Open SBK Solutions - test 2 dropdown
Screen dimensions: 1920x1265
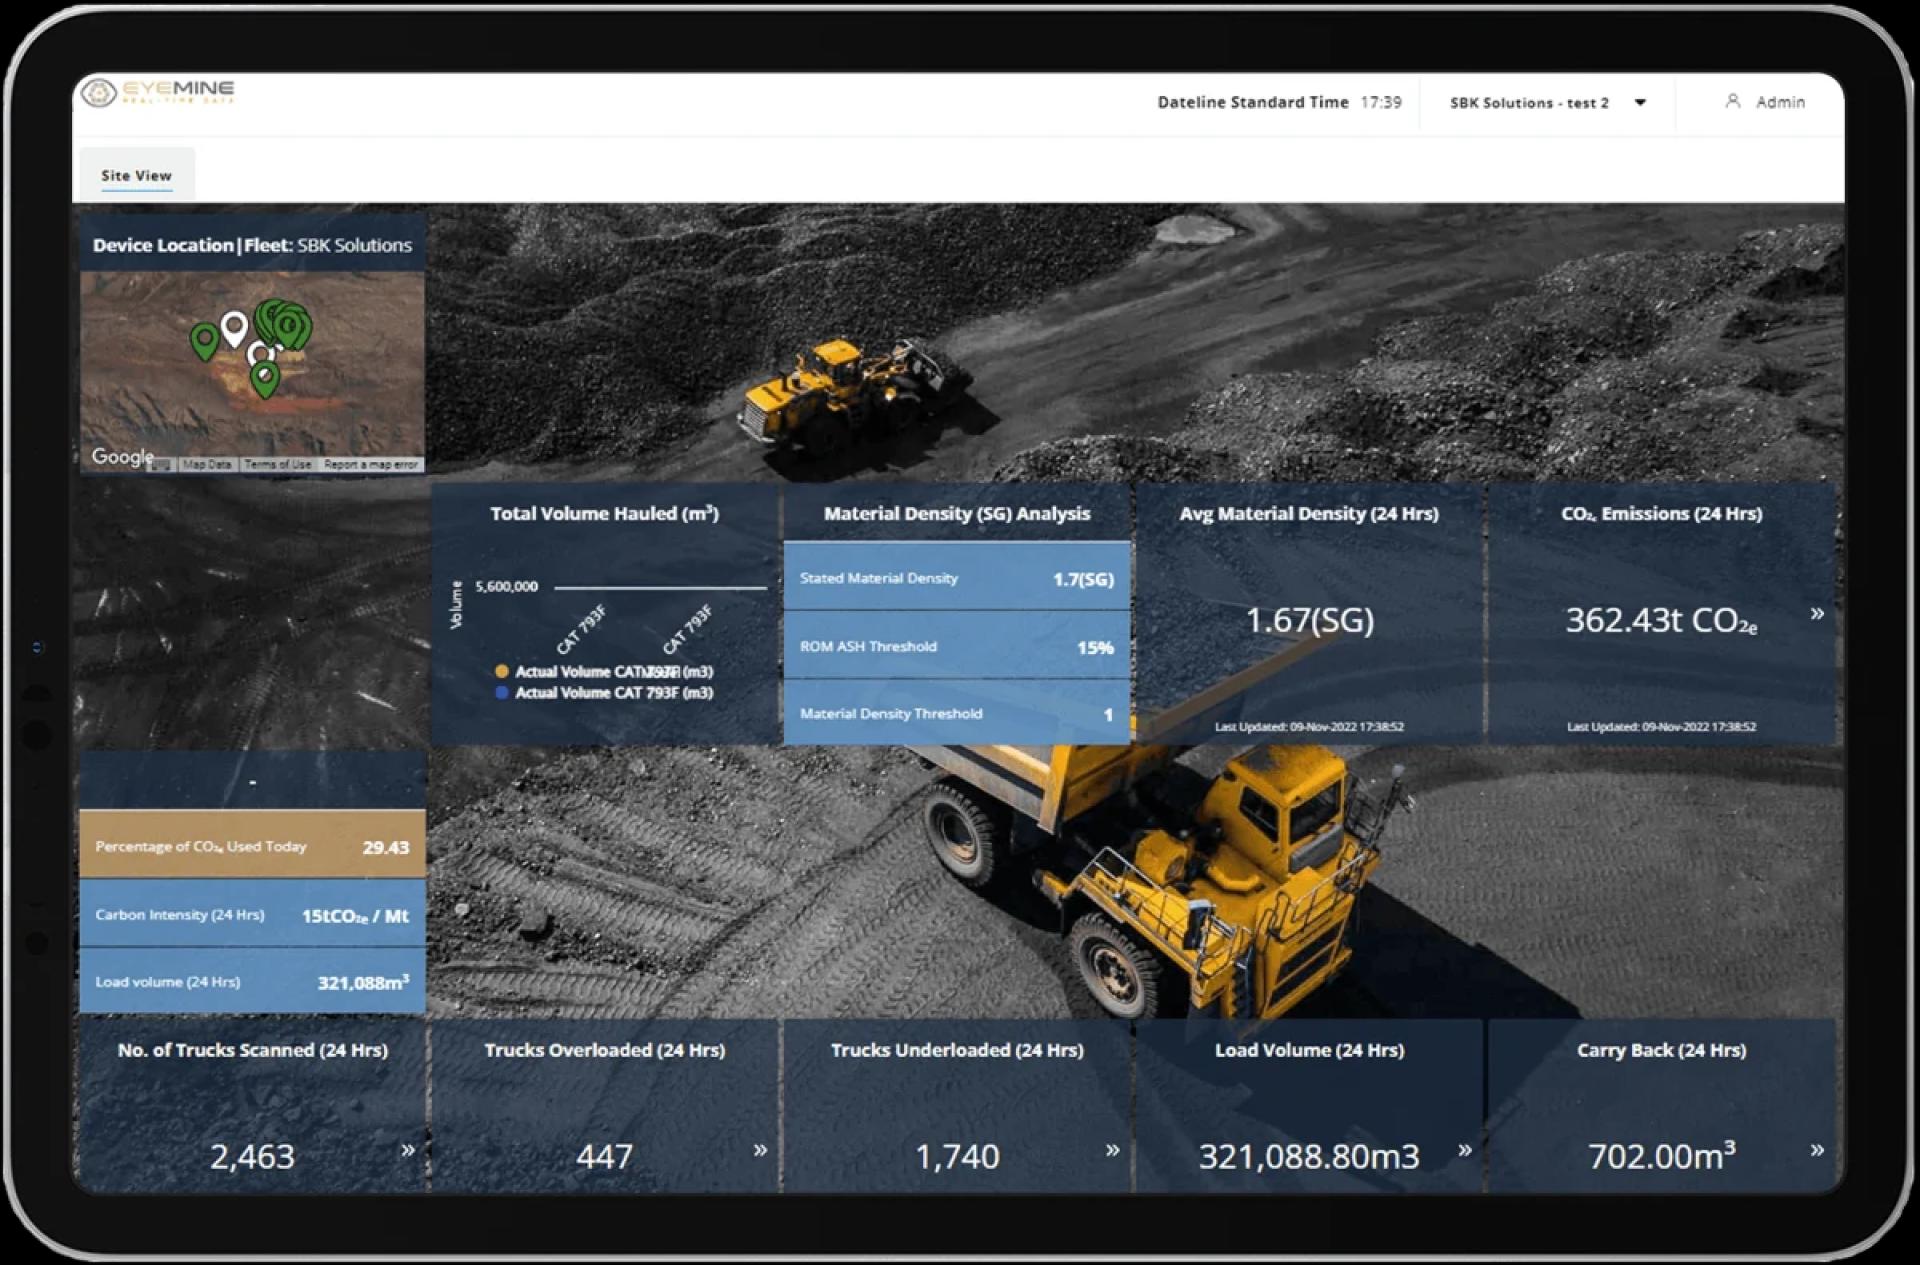1529,103
